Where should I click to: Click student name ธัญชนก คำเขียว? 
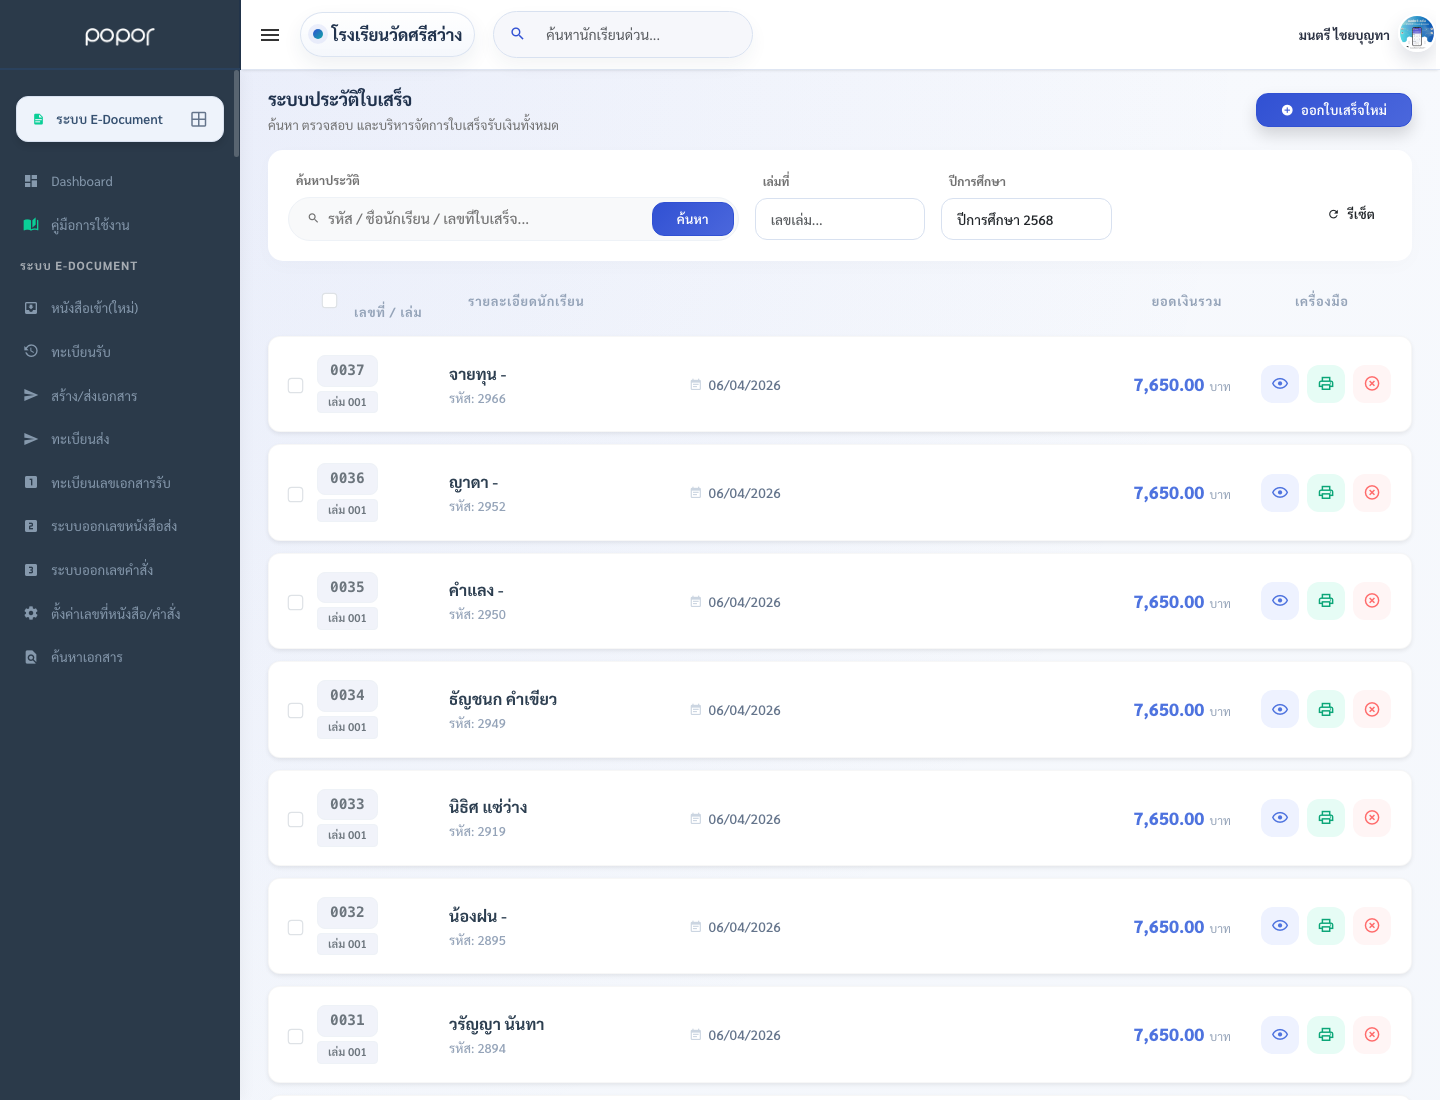pos(503,699)
